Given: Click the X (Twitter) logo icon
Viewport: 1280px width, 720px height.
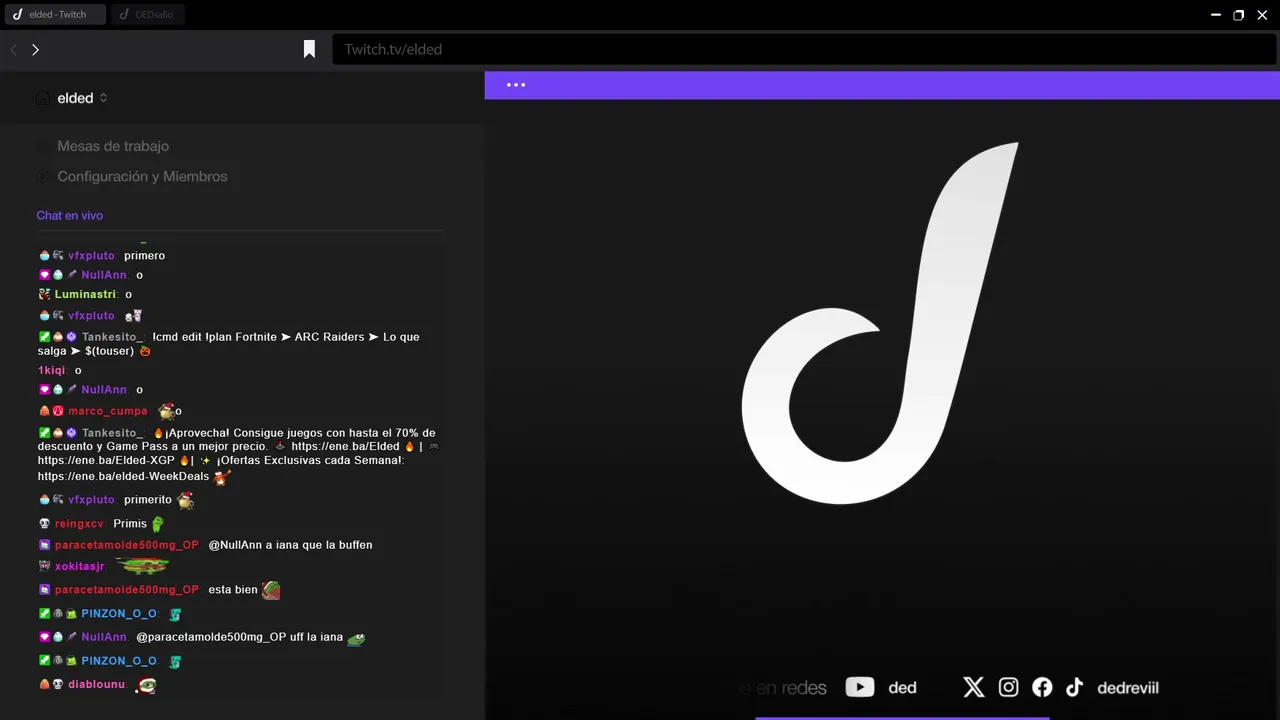Looking at the screenshot, I should click(973, 687).
